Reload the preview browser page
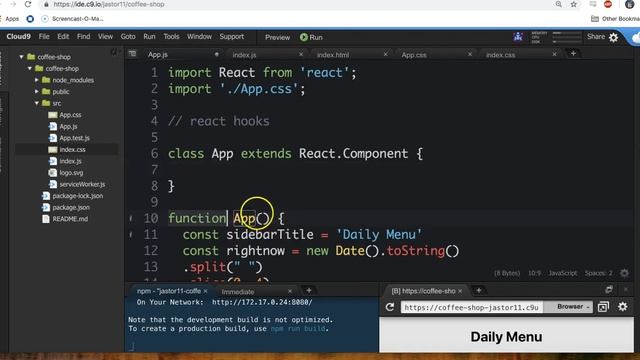 pos(390,307)
